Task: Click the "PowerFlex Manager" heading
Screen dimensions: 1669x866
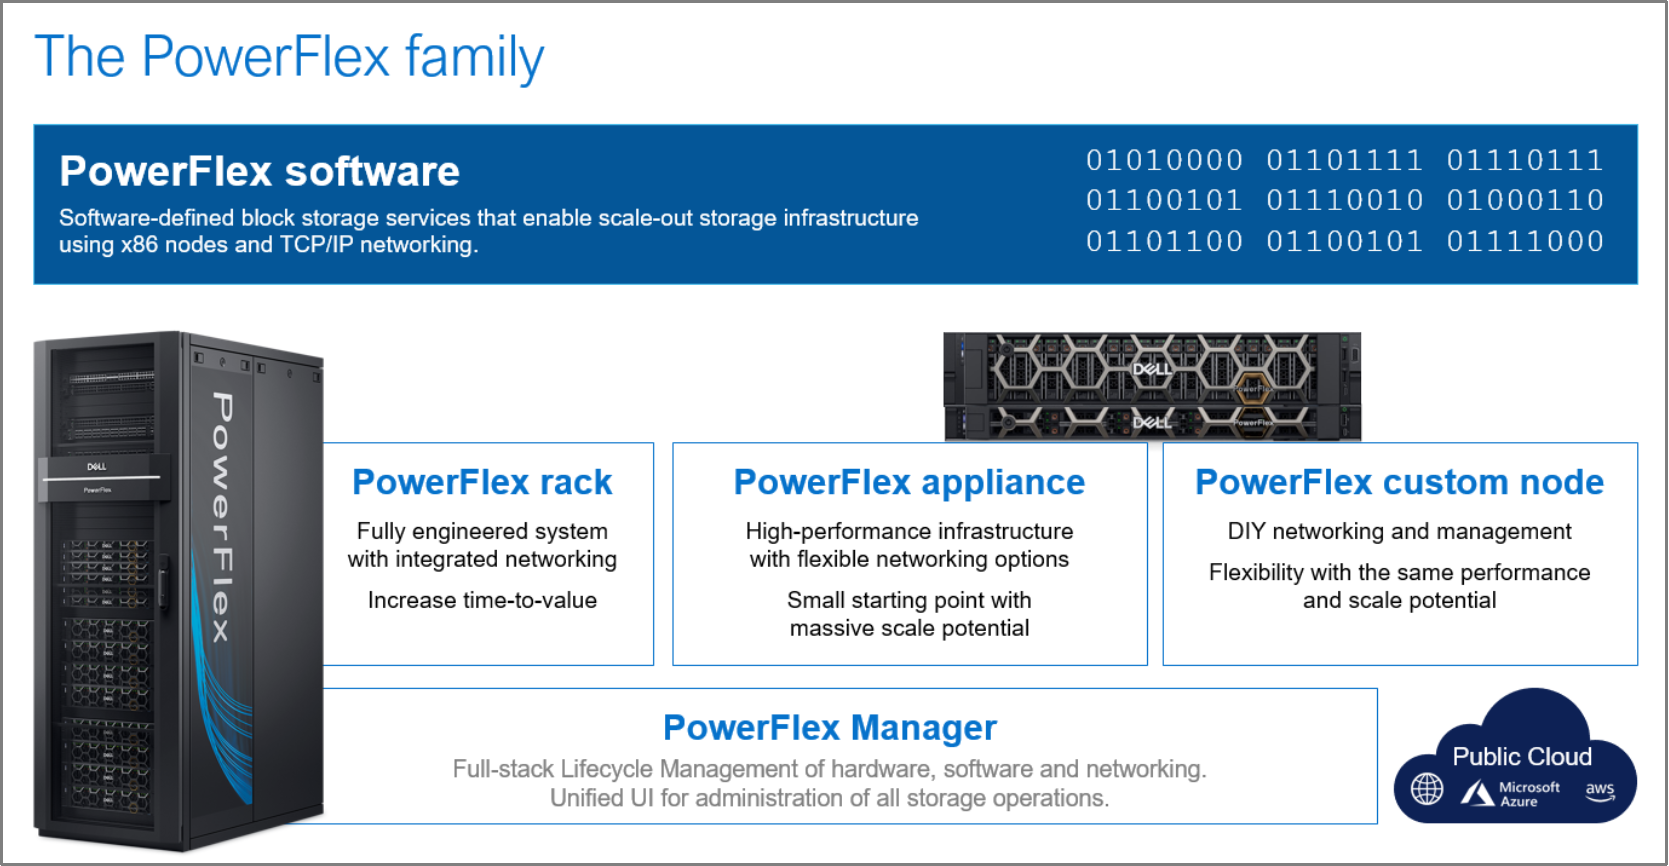Action: [830, 728]
